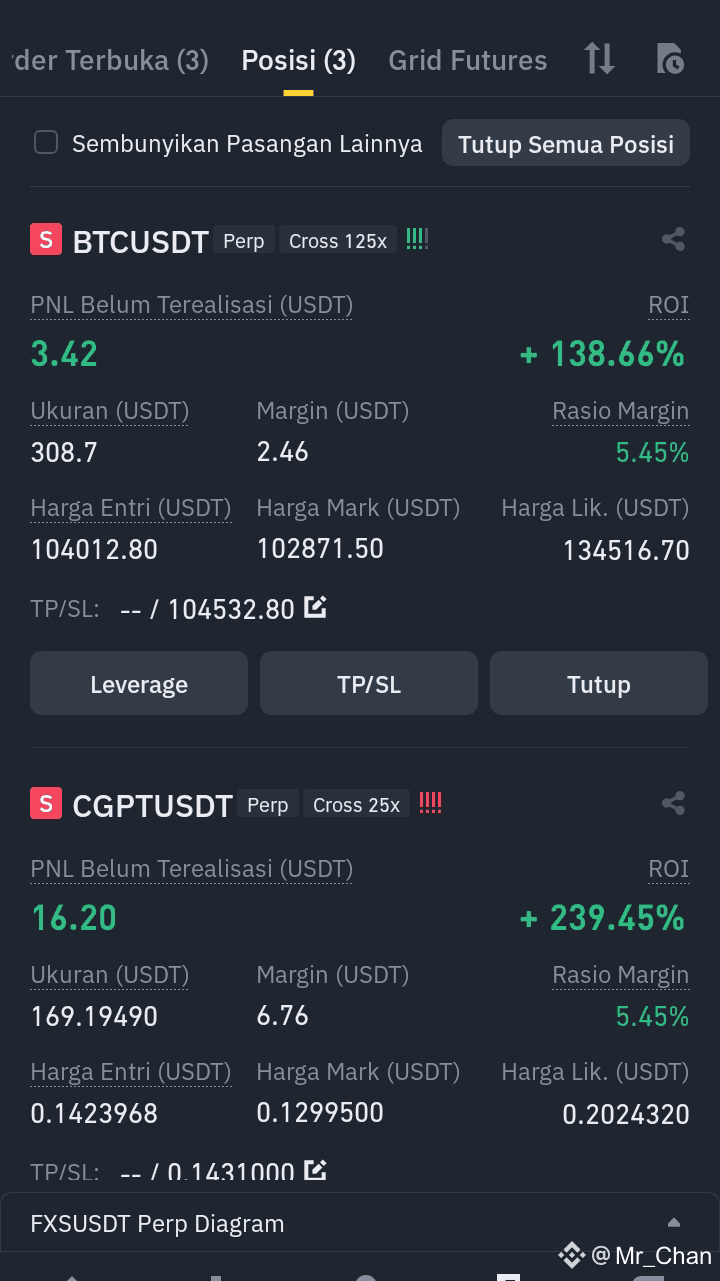Viewport: 720px width, 1281px height.
Task: Click the Leverage button for BTCUSDT
Action: (x=139, y=684)
